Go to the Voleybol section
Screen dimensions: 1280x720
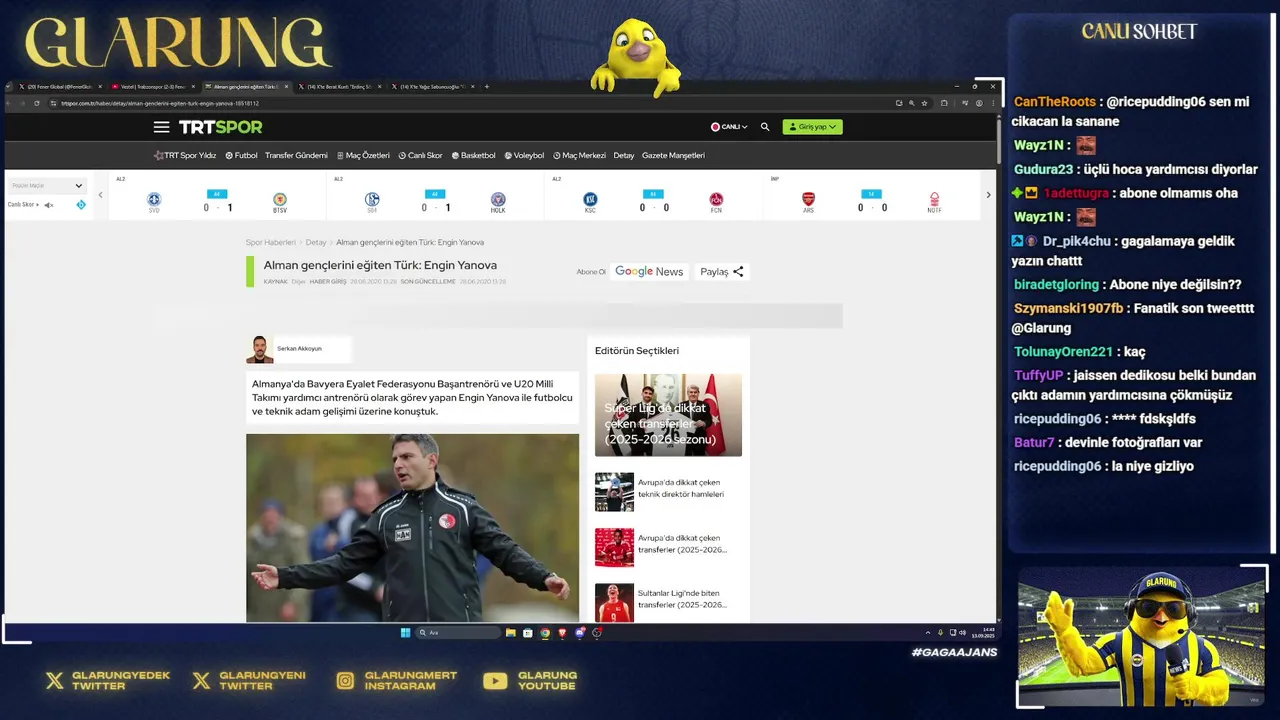(524, 155)
